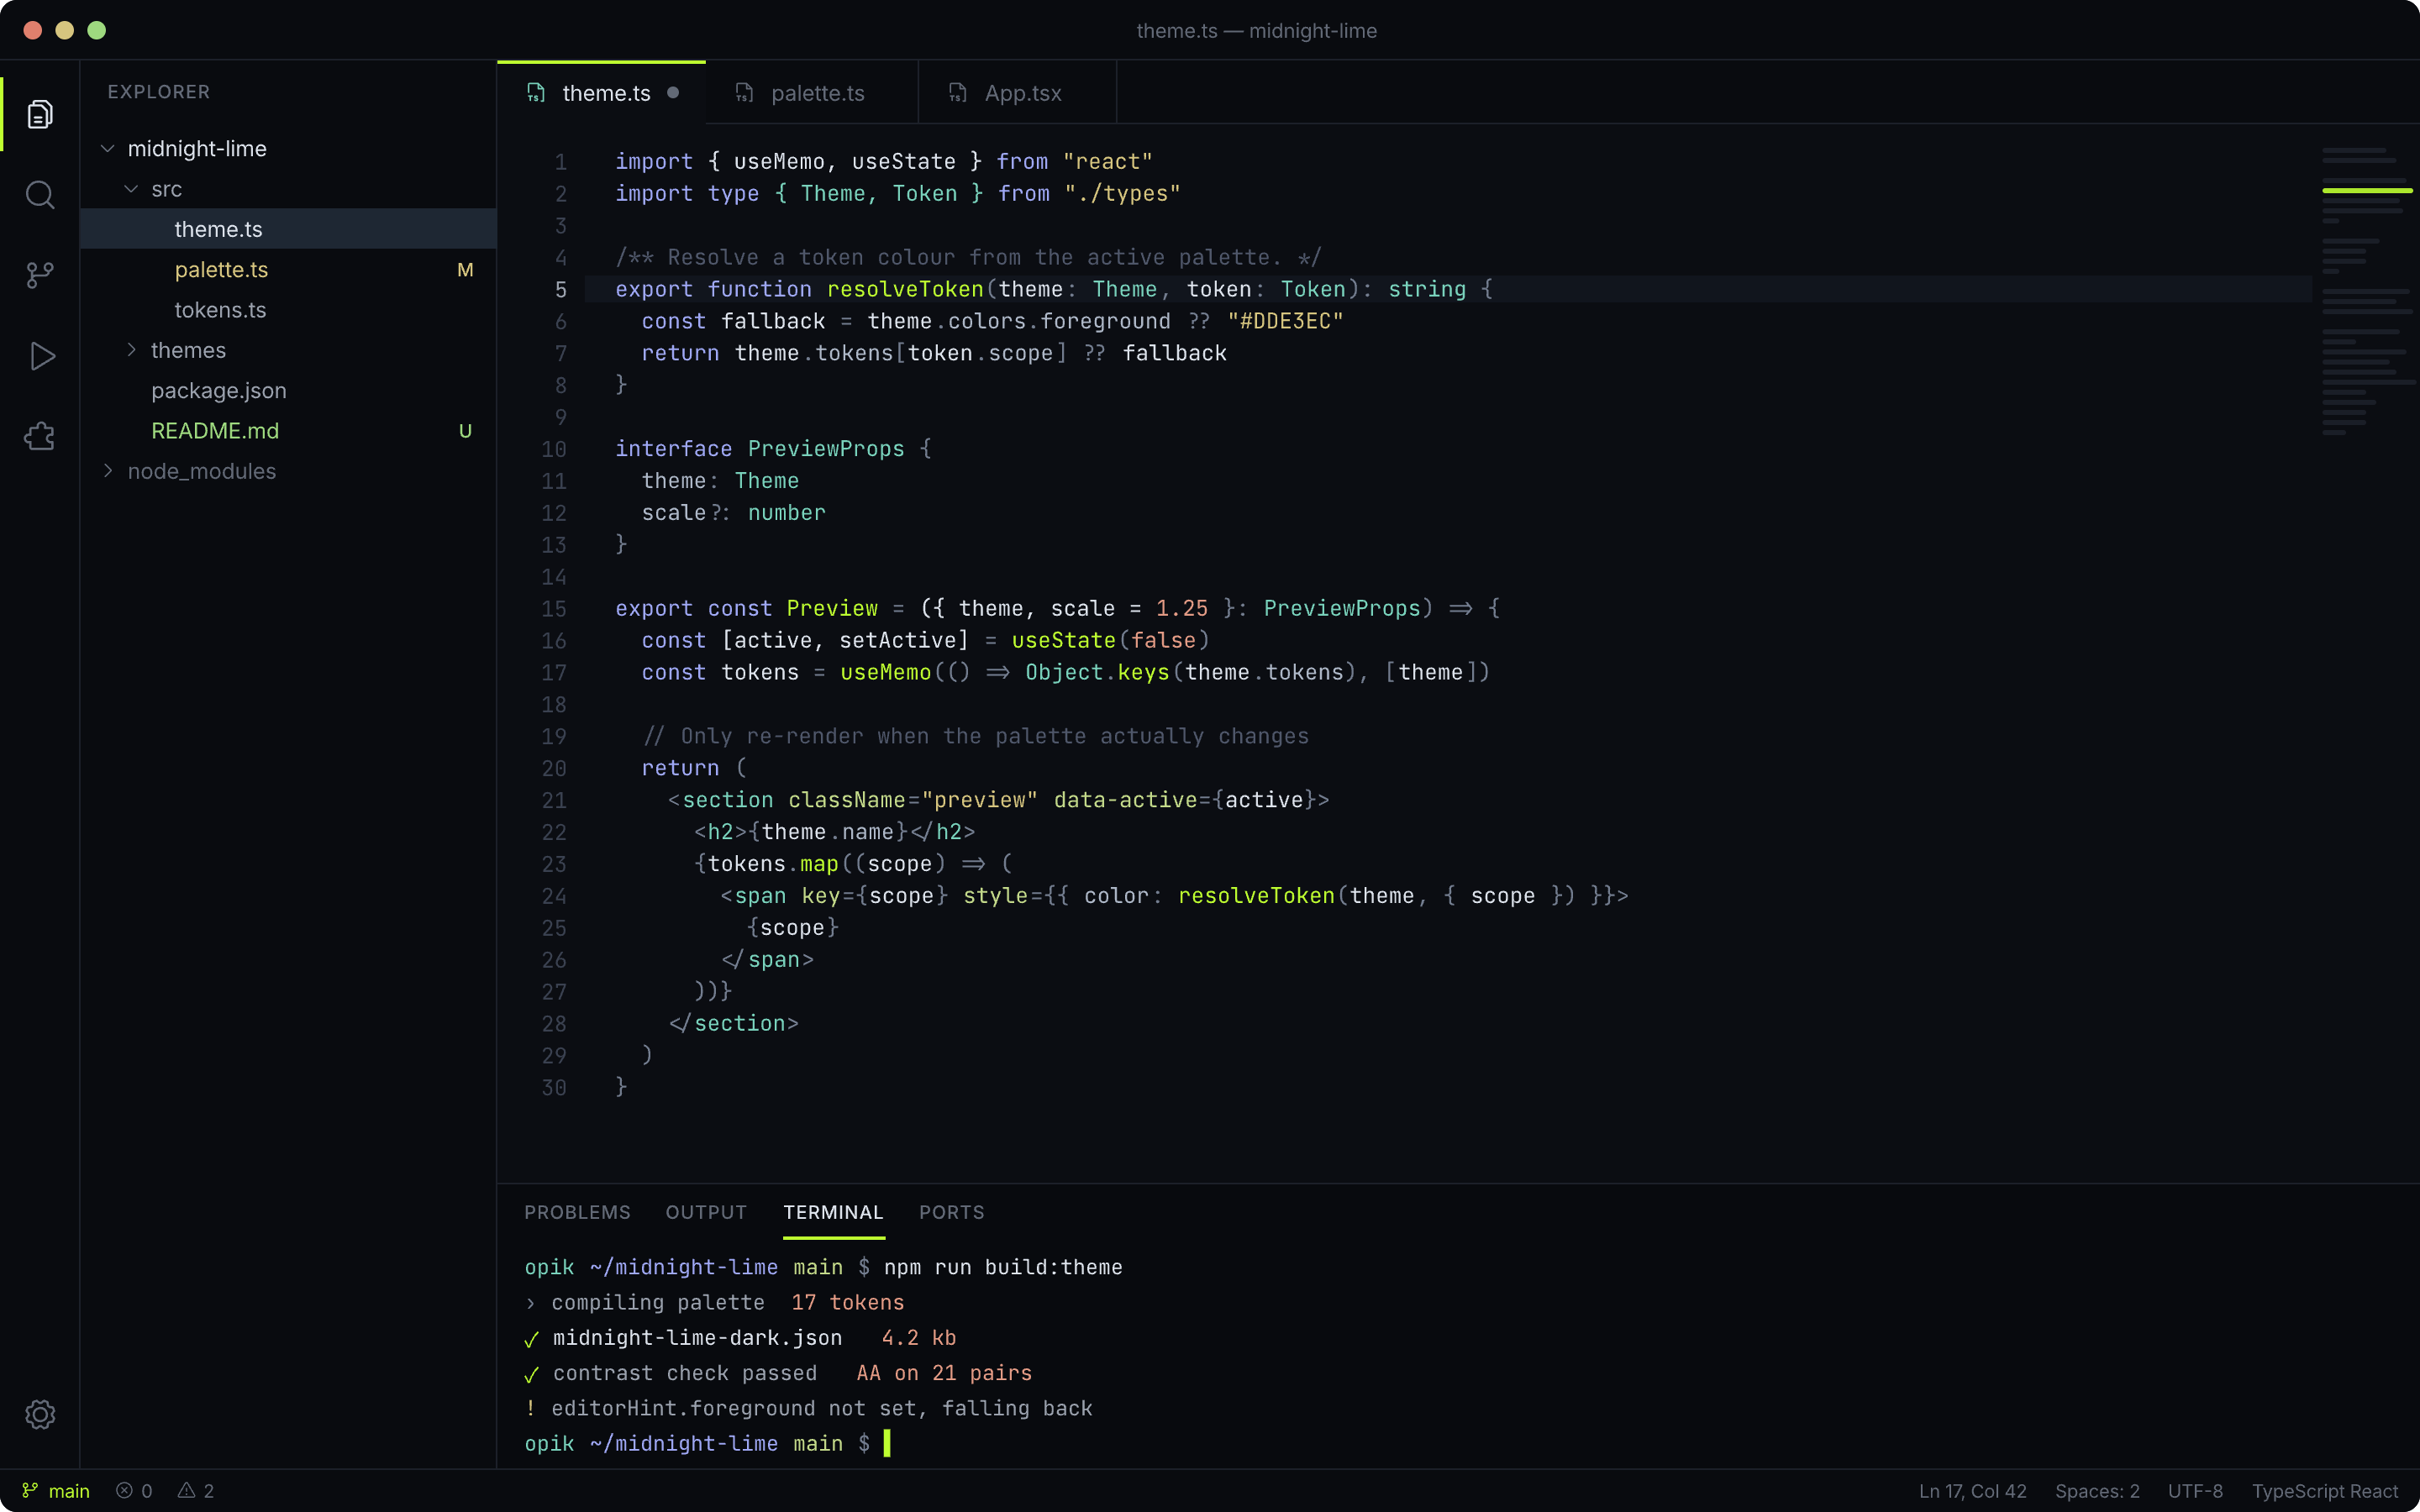2420x1512 pixels.
Task: Select the TERMINAL panel tab
Action: tap(833, 1212)
